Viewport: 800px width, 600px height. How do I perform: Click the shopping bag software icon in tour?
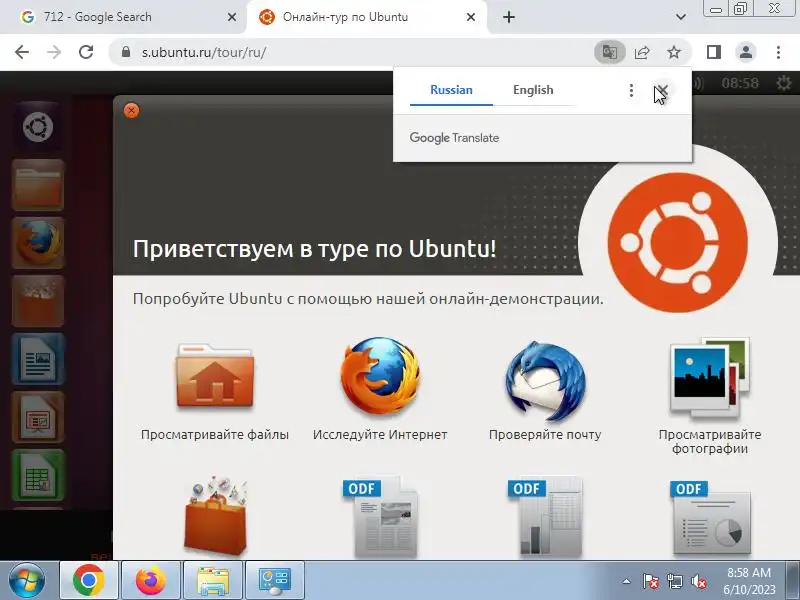click(x=215, y=515)
